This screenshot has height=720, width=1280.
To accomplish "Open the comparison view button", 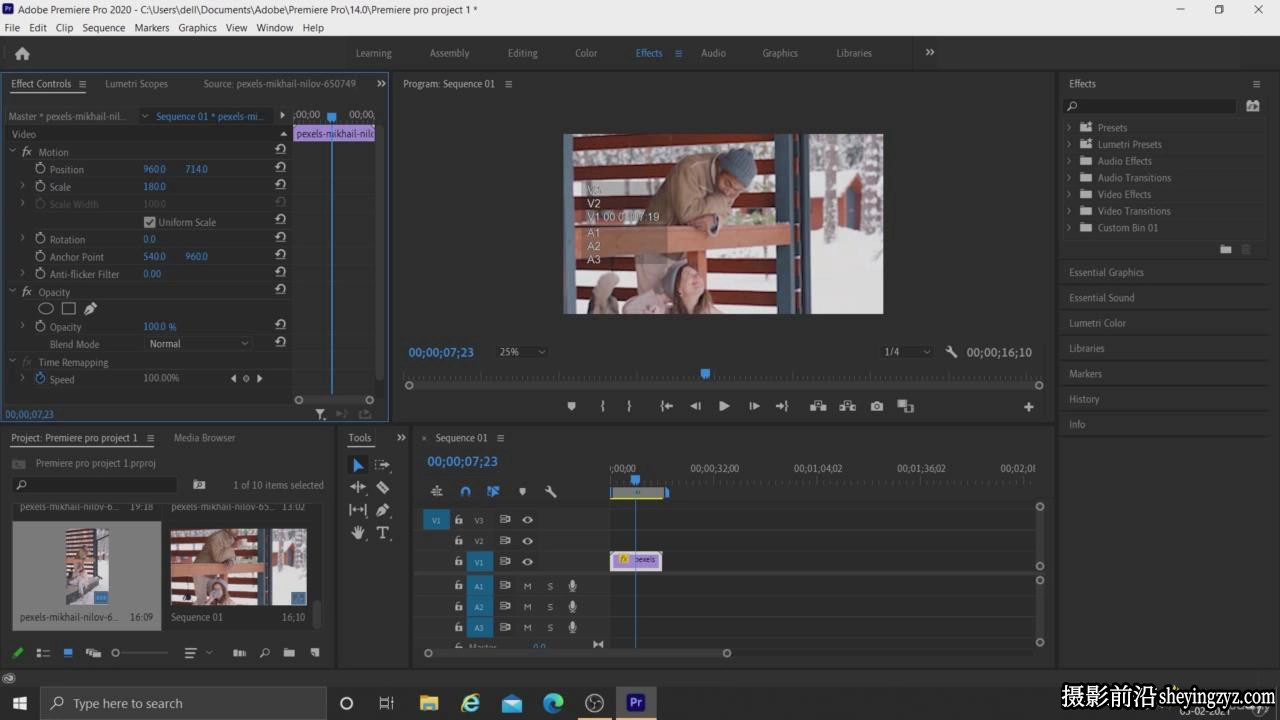I will point(905,406).
